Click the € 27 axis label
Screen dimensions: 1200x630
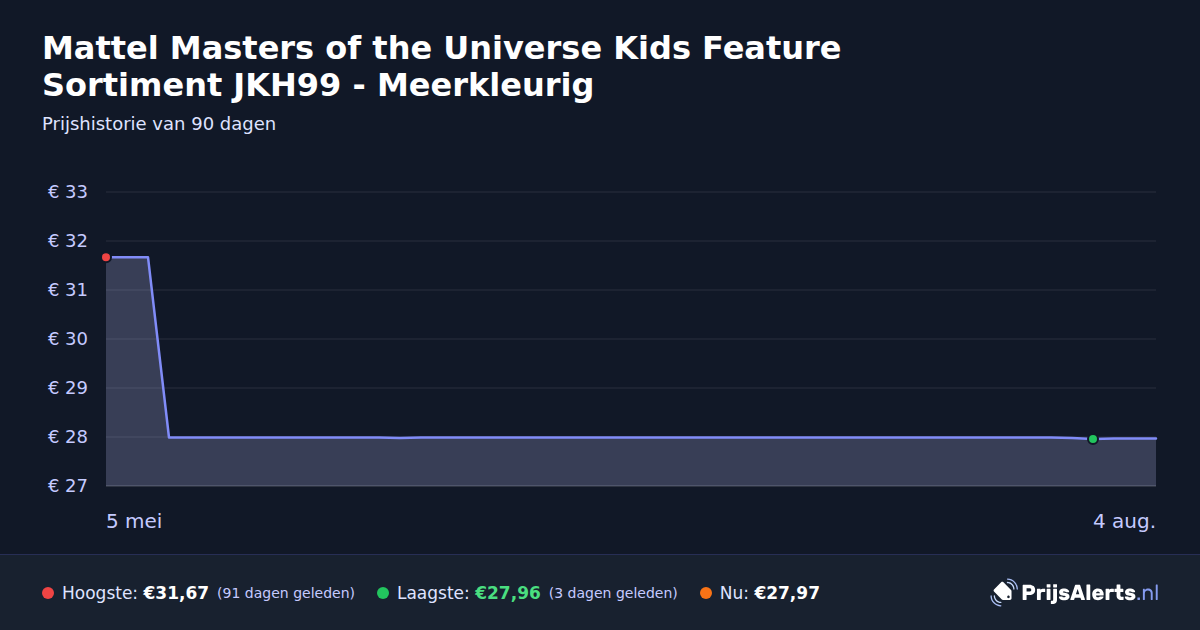[68, 486]
